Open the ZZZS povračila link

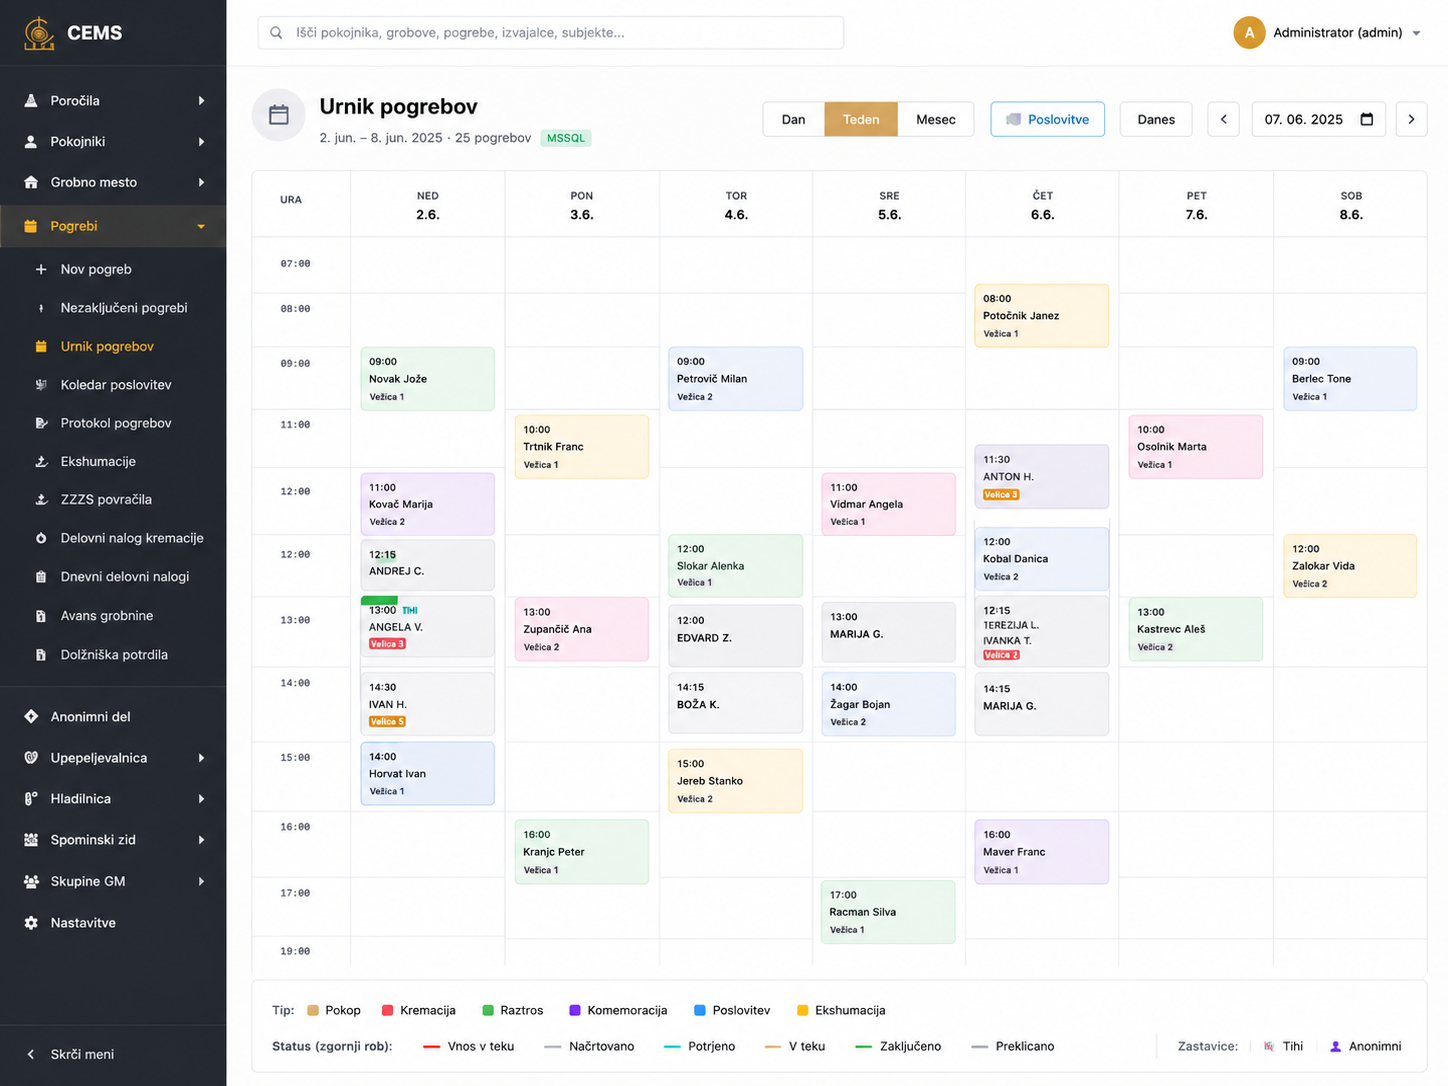click(x=106, y=500)
